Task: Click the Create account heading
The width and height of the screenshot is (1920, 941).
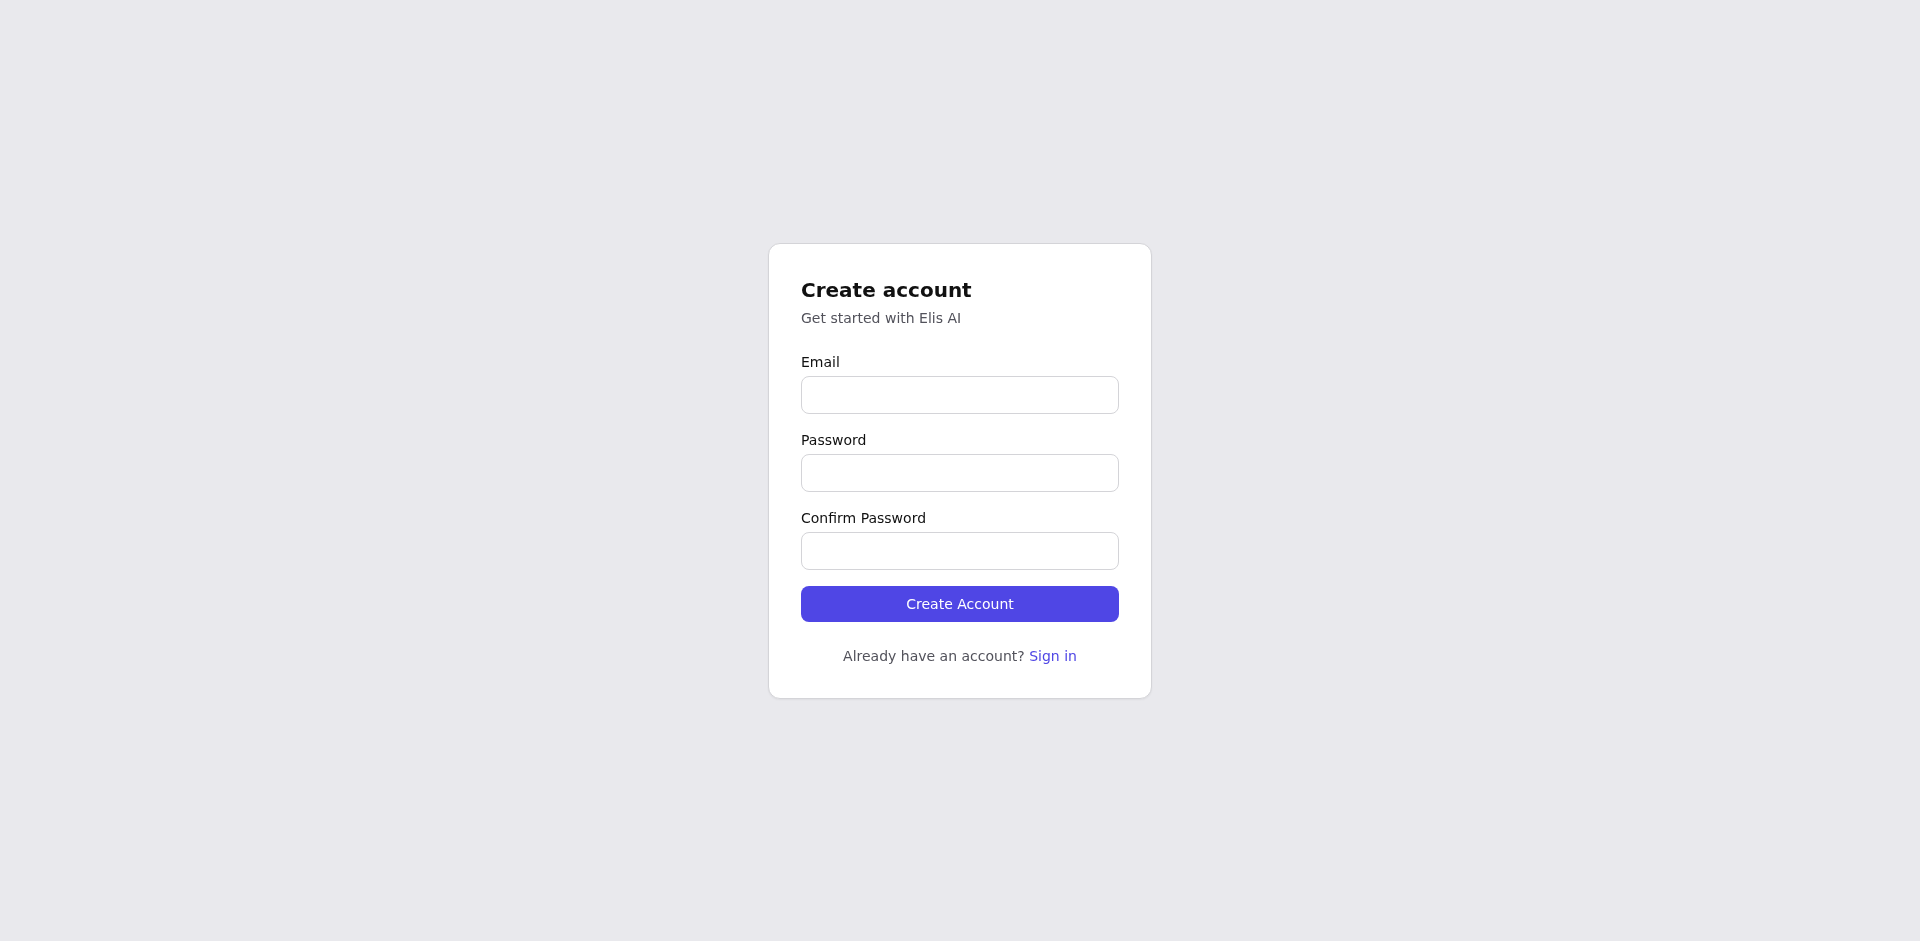Action: click(x=886, y=290)
